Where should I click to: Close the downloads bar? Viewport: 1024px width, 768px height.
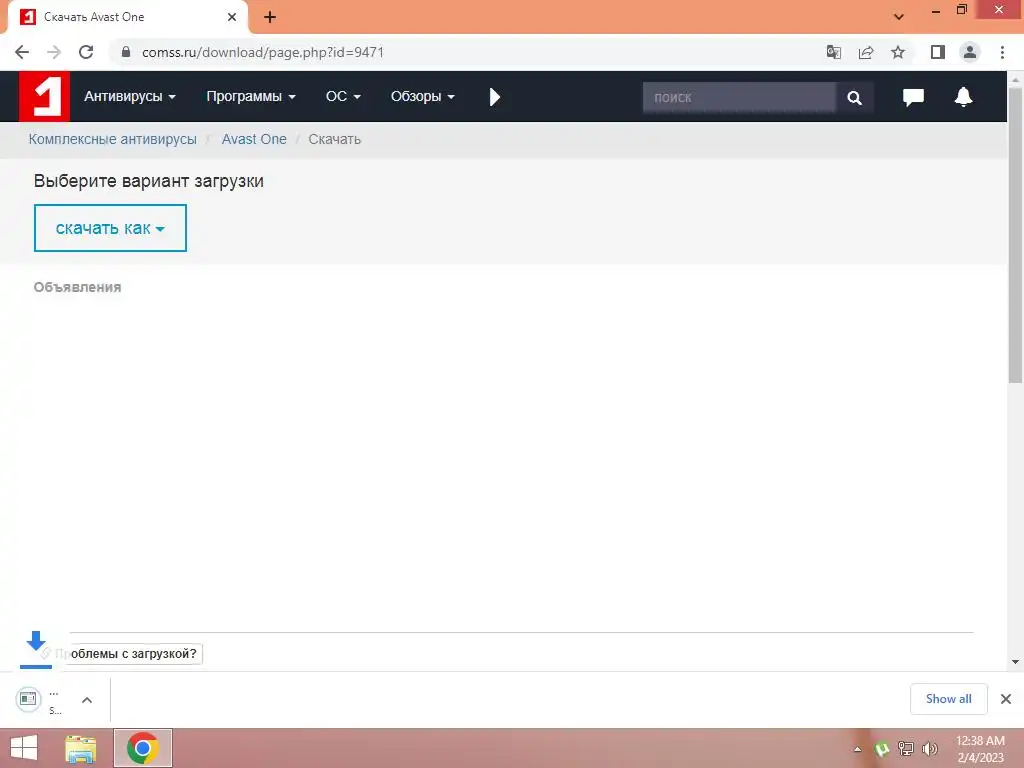[1006, 699]
